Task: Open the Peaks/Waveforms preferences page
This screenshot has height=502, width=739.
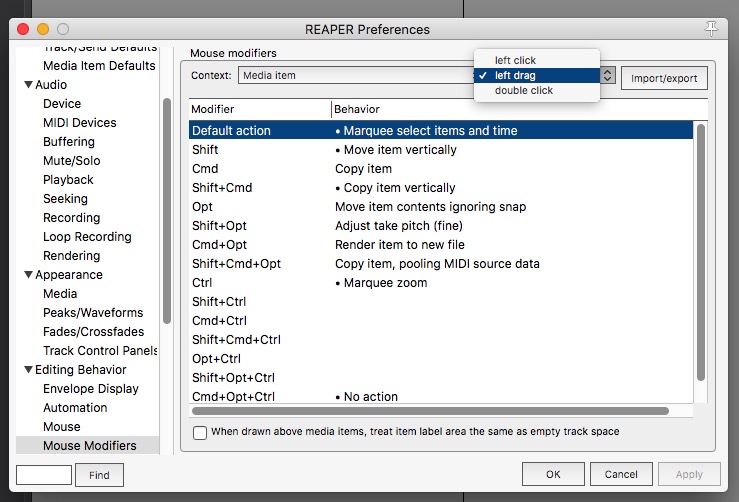Action: pos(93,313)
